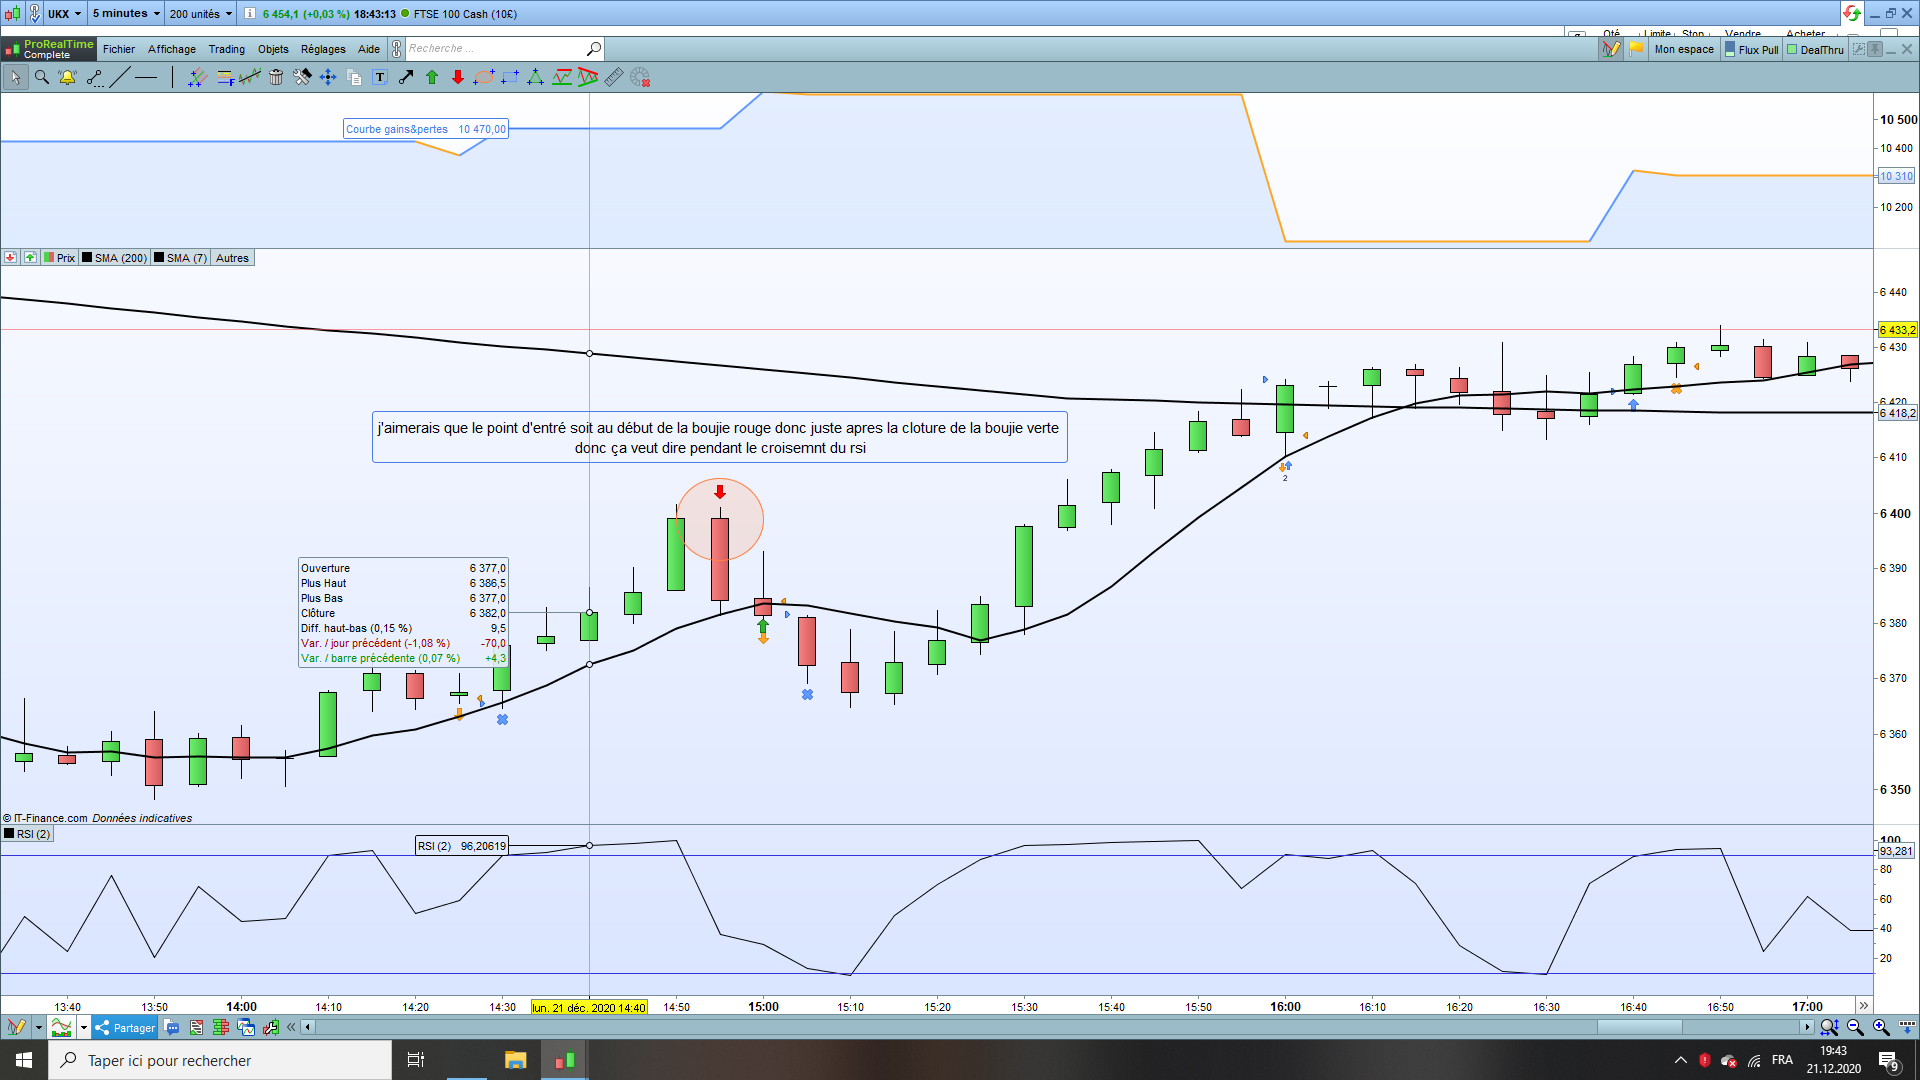Select the ellipse drawing tool

(484, 77)
